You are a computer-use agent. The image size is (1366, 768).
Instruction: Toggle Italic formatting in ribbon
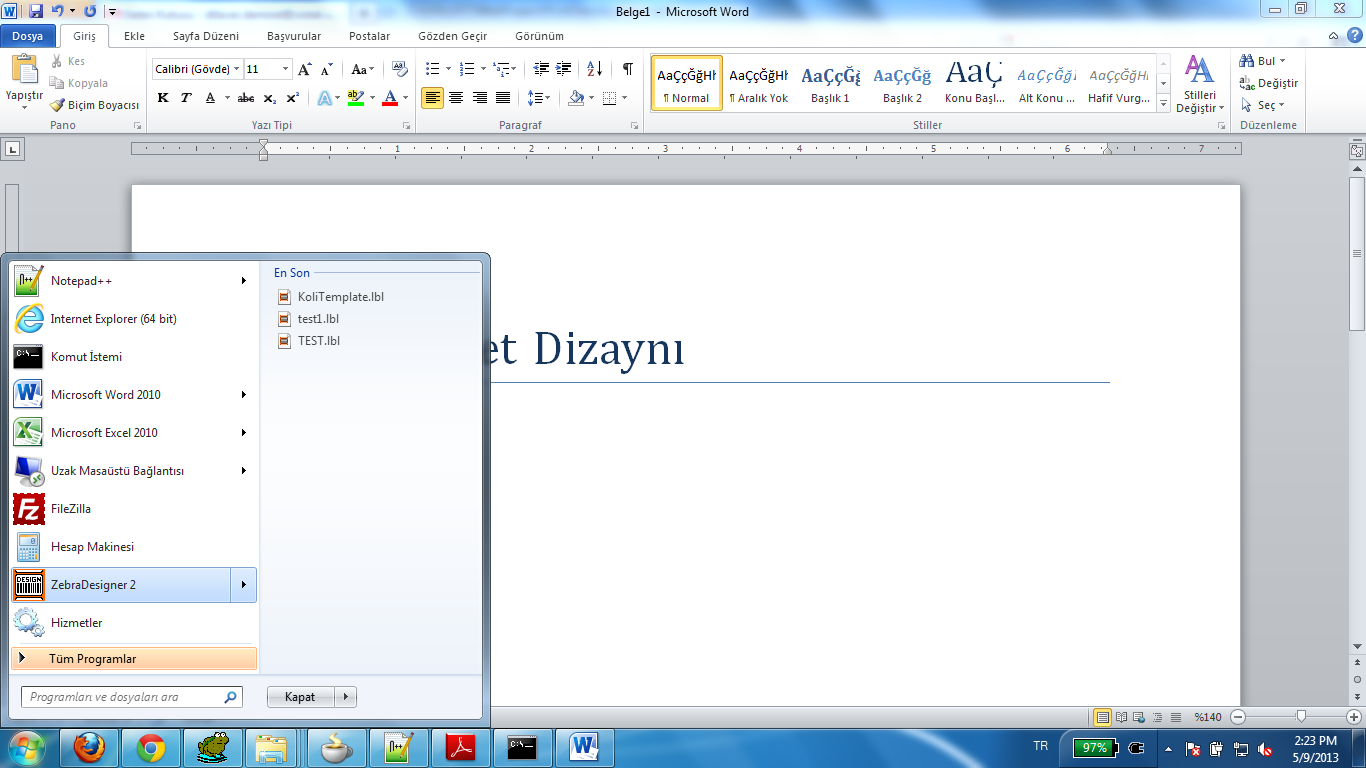tap(187, 98)
